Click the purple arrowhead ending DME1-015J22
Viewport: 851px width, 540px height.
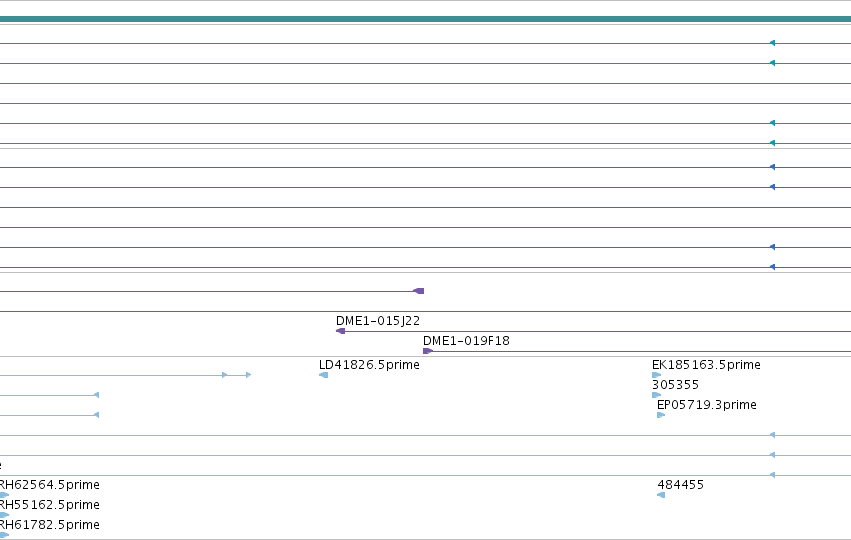click(340, 331)
